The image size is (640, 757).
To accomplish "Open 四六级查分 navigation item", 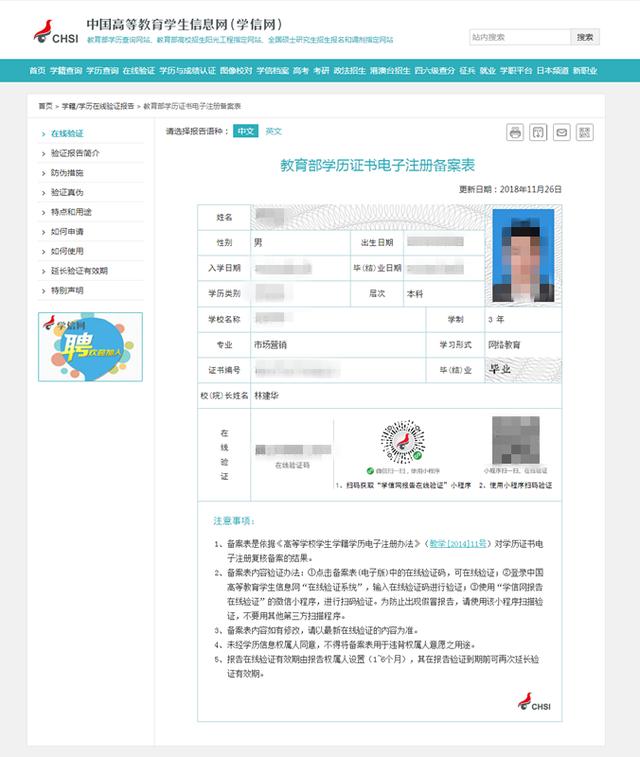I will pos(434,71).
